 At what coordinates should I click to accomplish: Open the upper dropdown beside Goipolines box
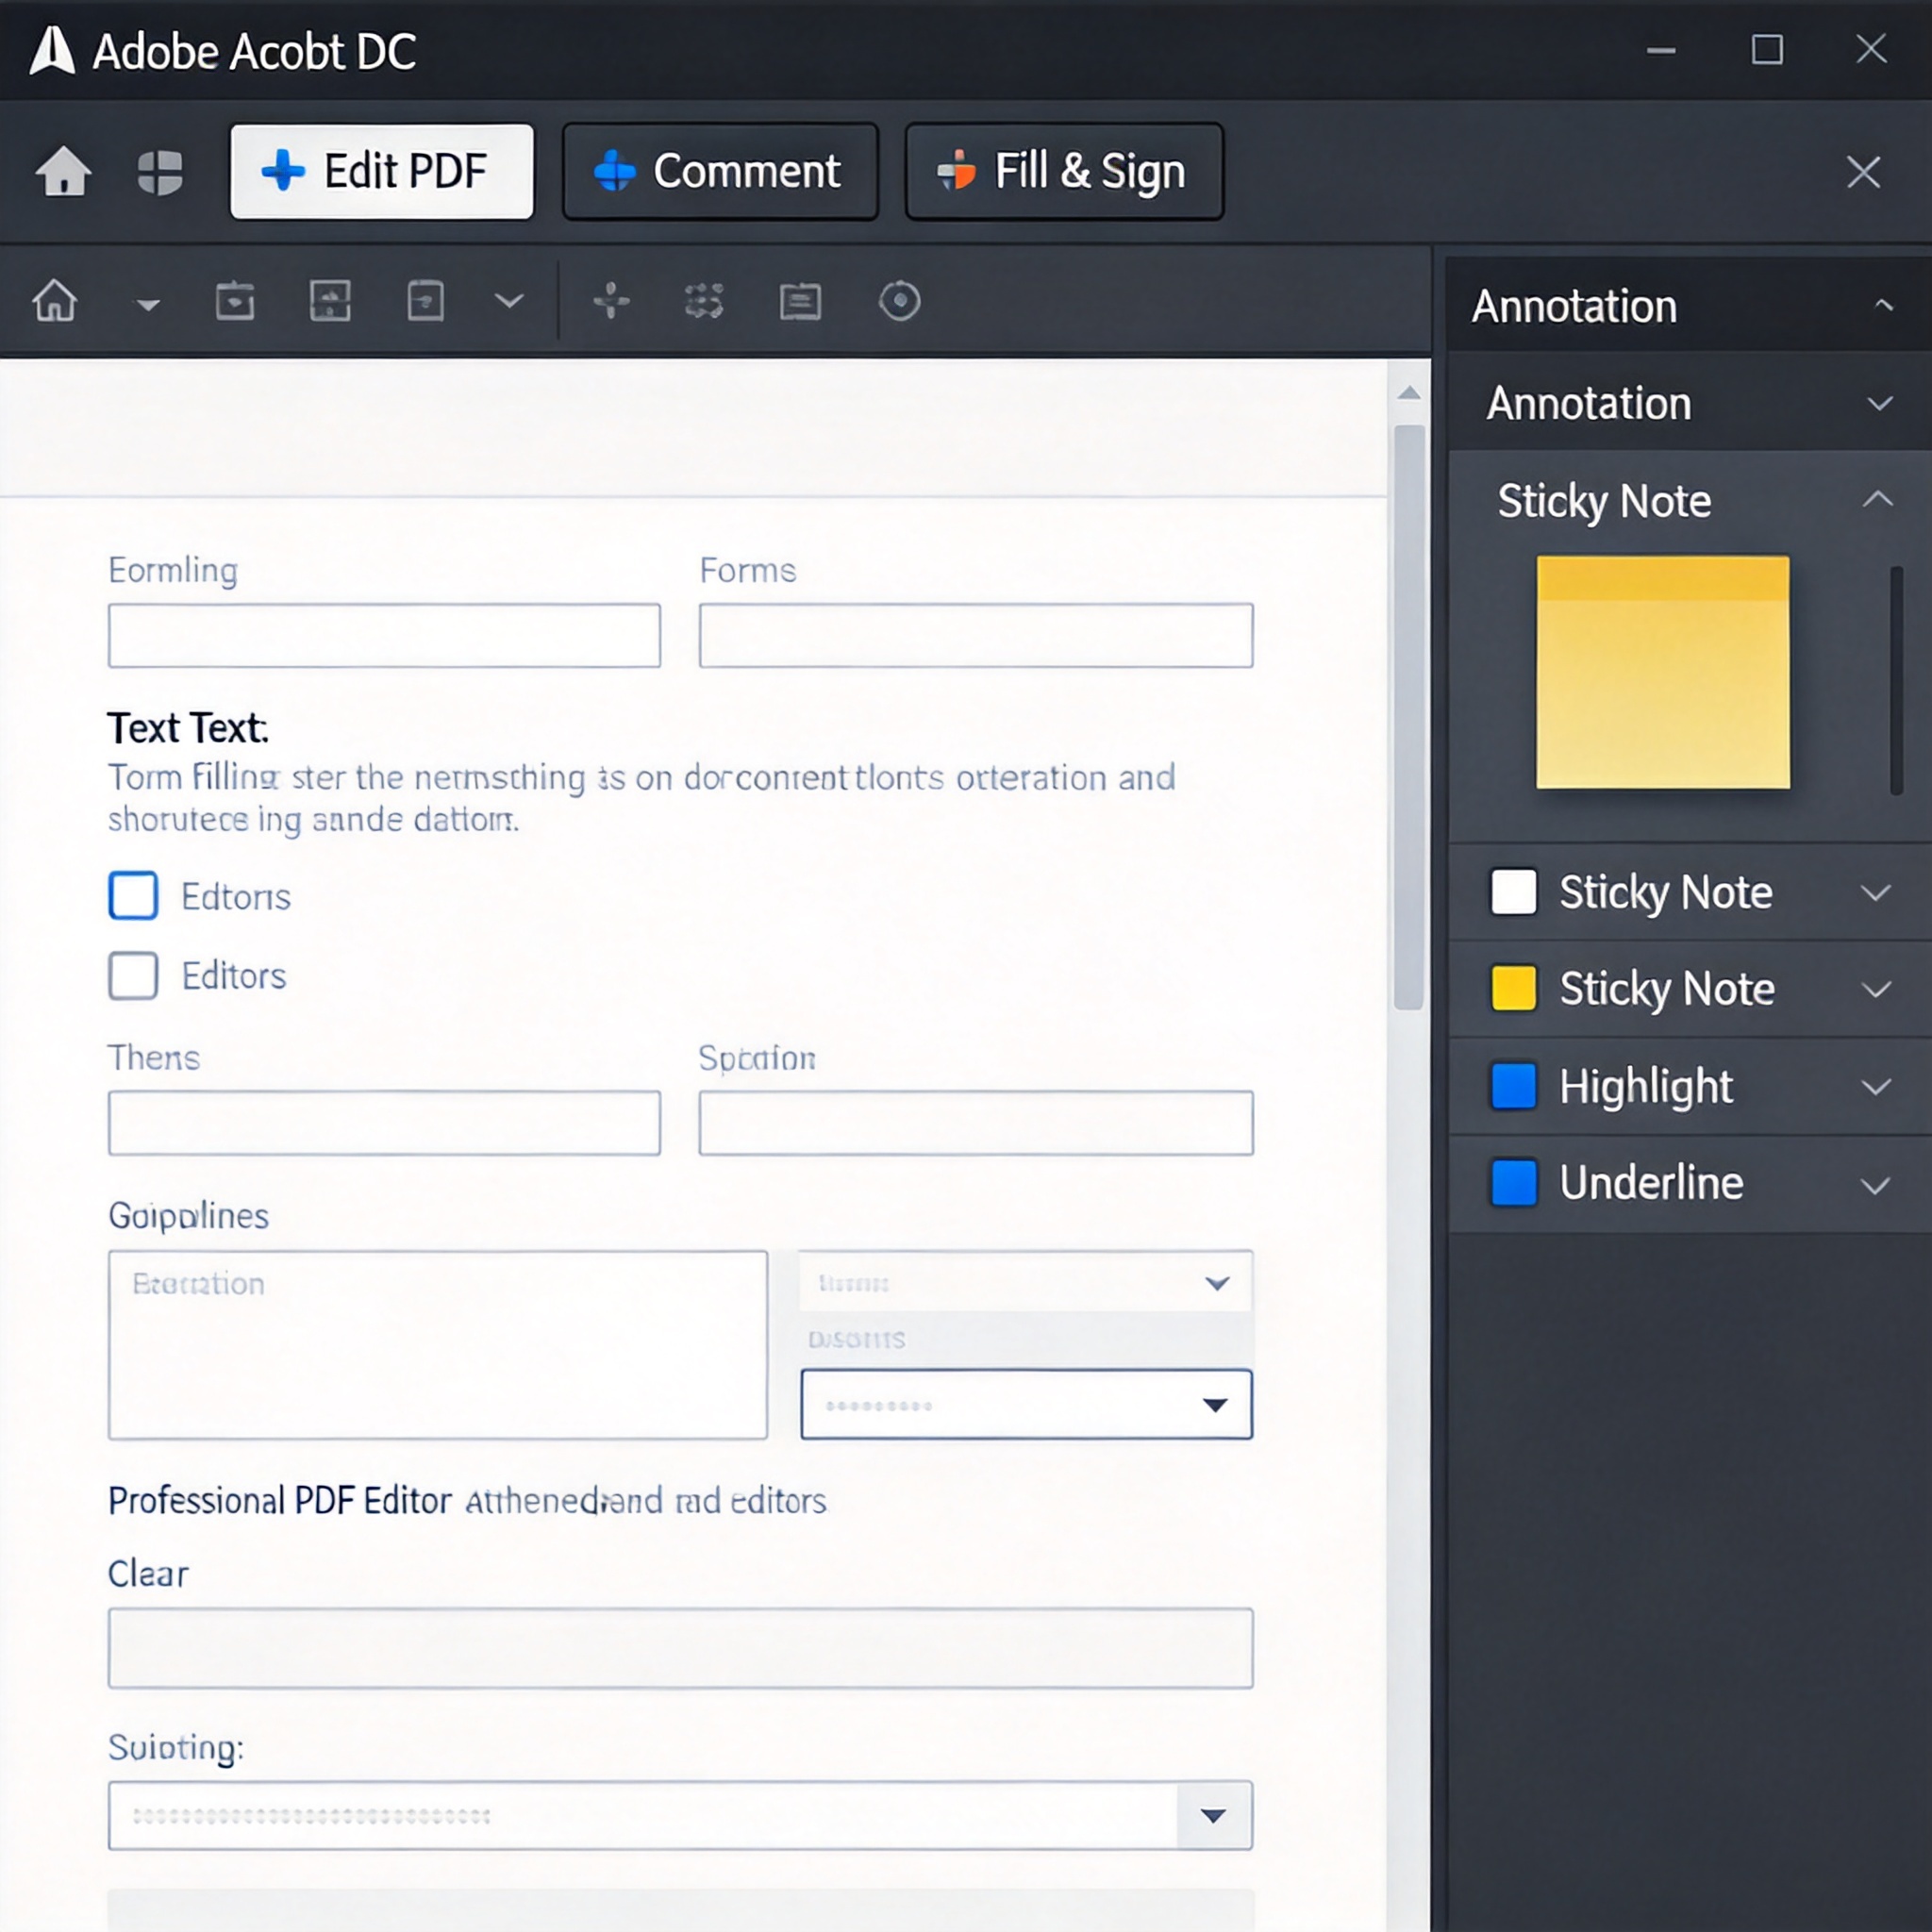tap(1025, 1282)
